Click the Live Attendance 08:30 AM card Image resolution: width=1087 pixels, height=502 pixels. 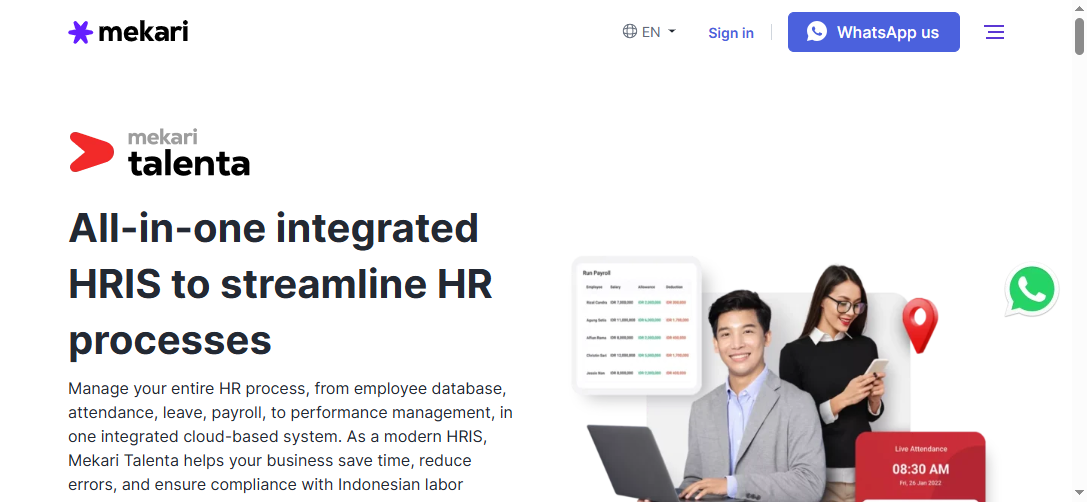pyautogui.click(x=920, y=466)
